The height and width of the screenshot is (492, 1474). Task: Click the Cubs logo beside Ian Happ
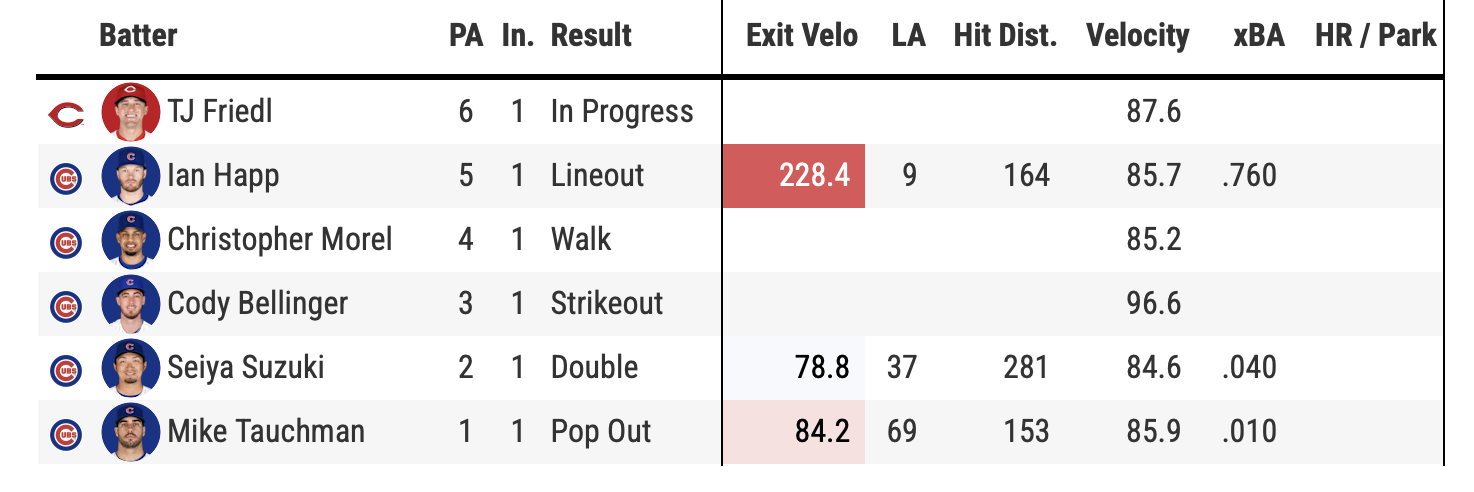(66, 177)
